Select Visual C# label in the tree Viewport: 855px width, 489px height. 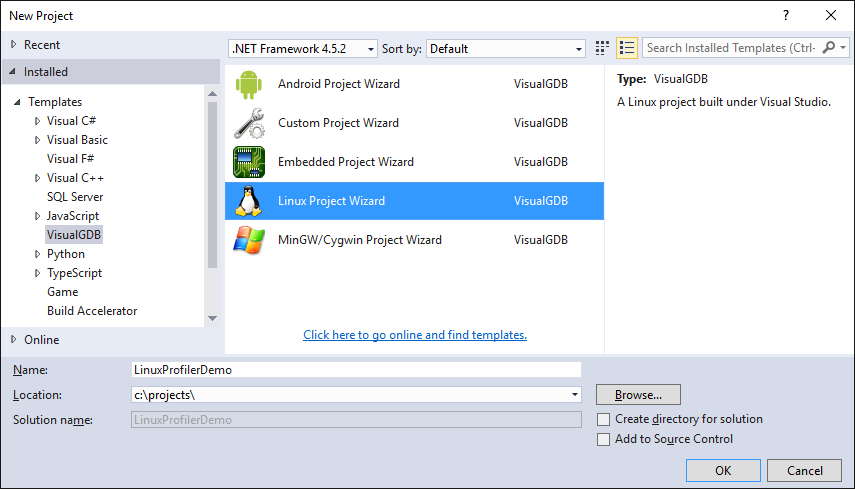pyautogui.click(x=71, y=121)
